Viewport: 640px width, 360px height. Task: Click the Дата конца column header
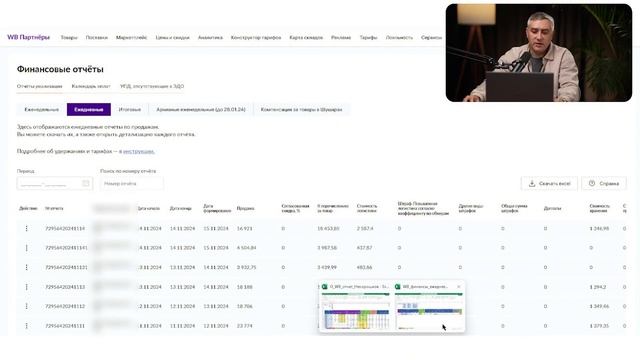click(180, 209)
